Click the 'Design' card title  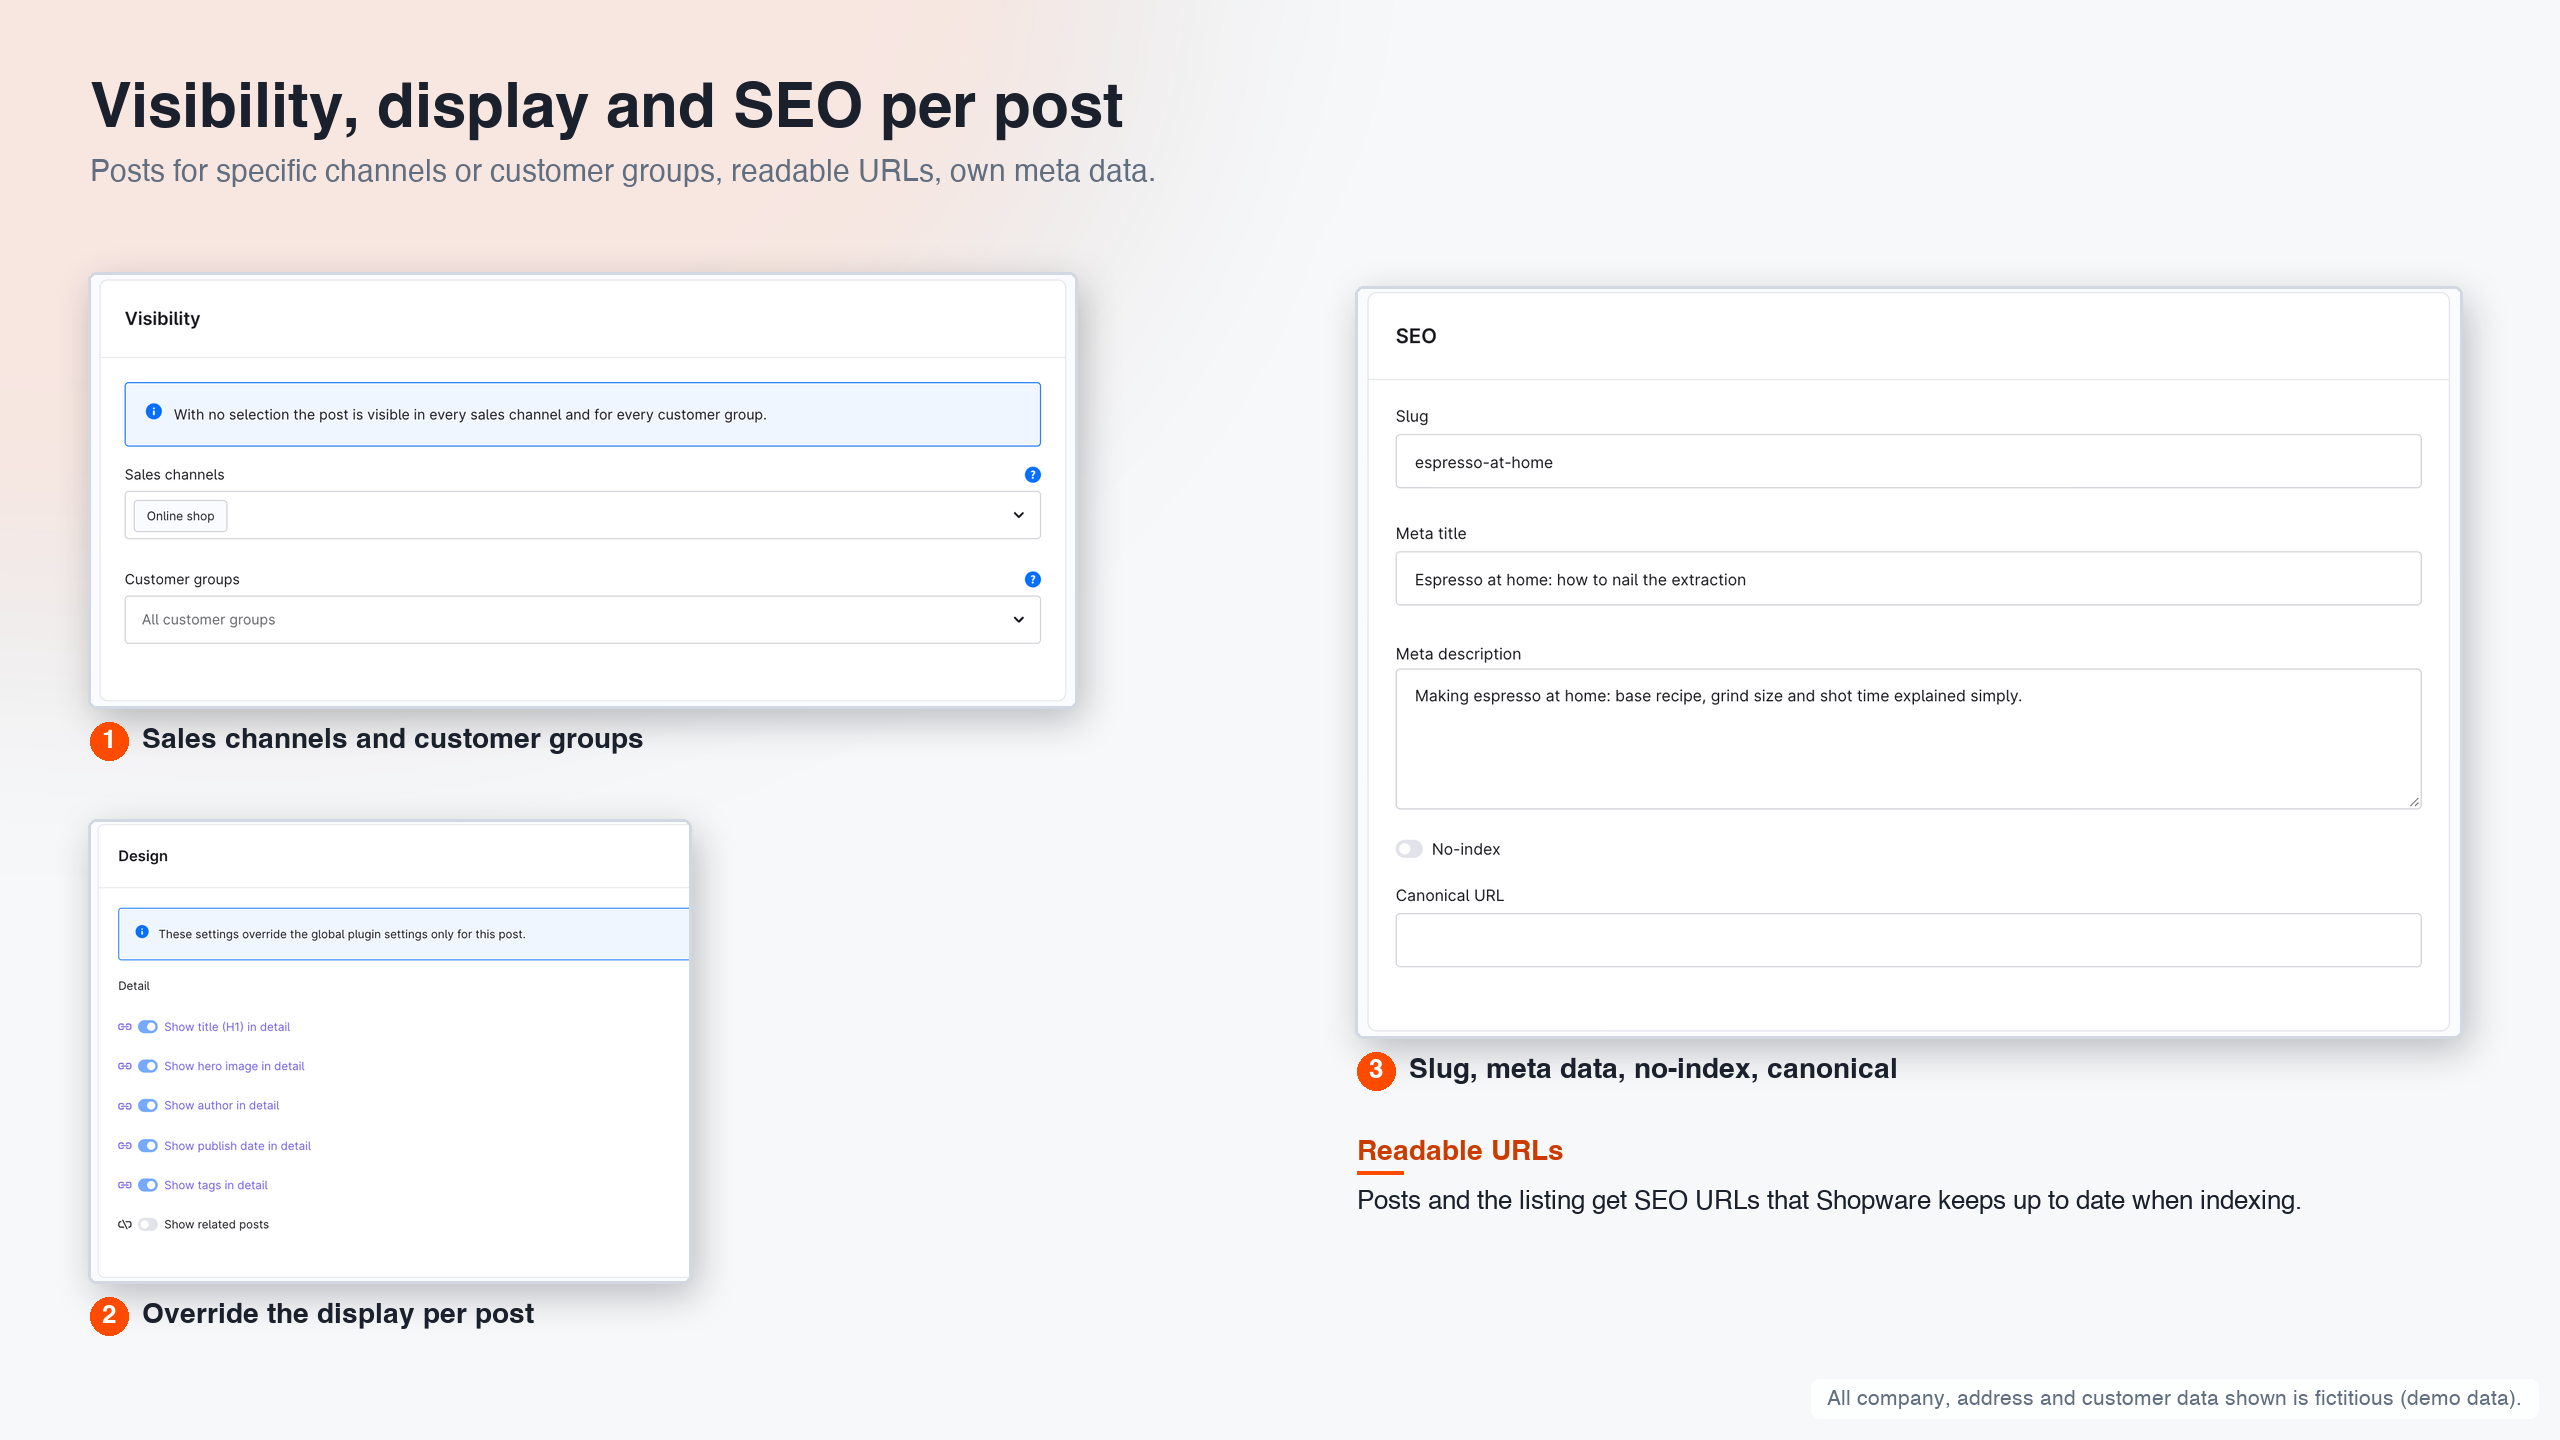point(143,856)
